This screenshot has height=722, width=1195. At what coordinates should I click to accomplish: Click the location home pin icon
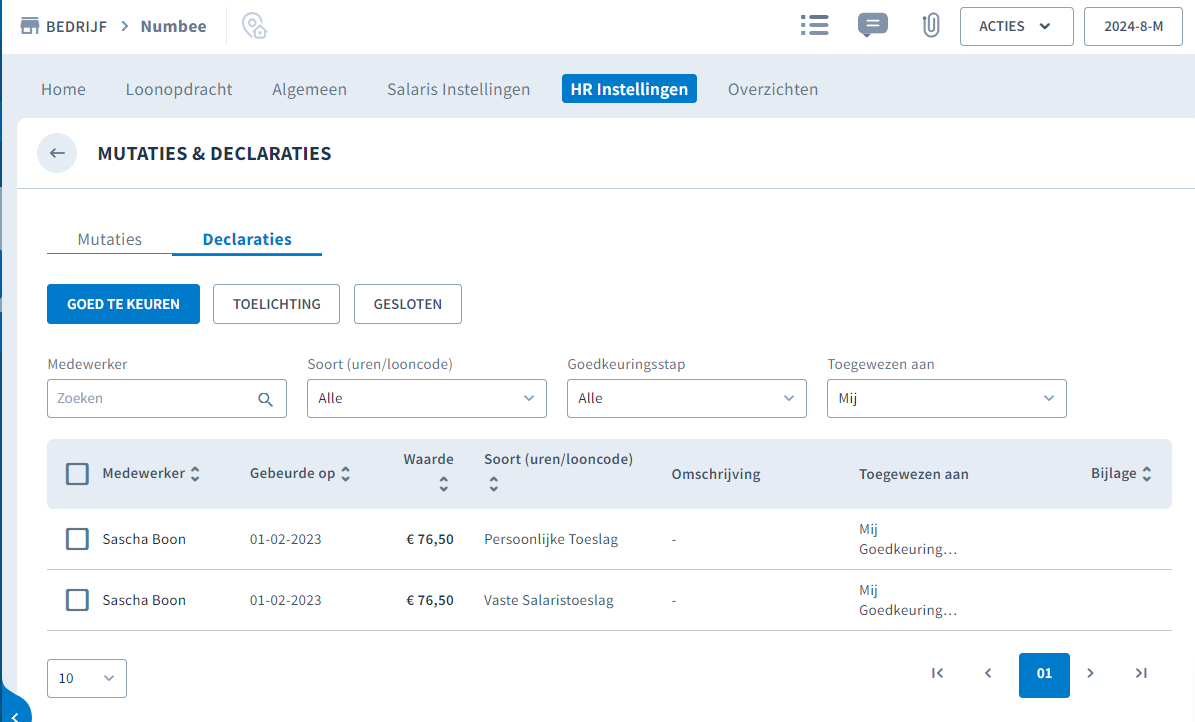255,26
